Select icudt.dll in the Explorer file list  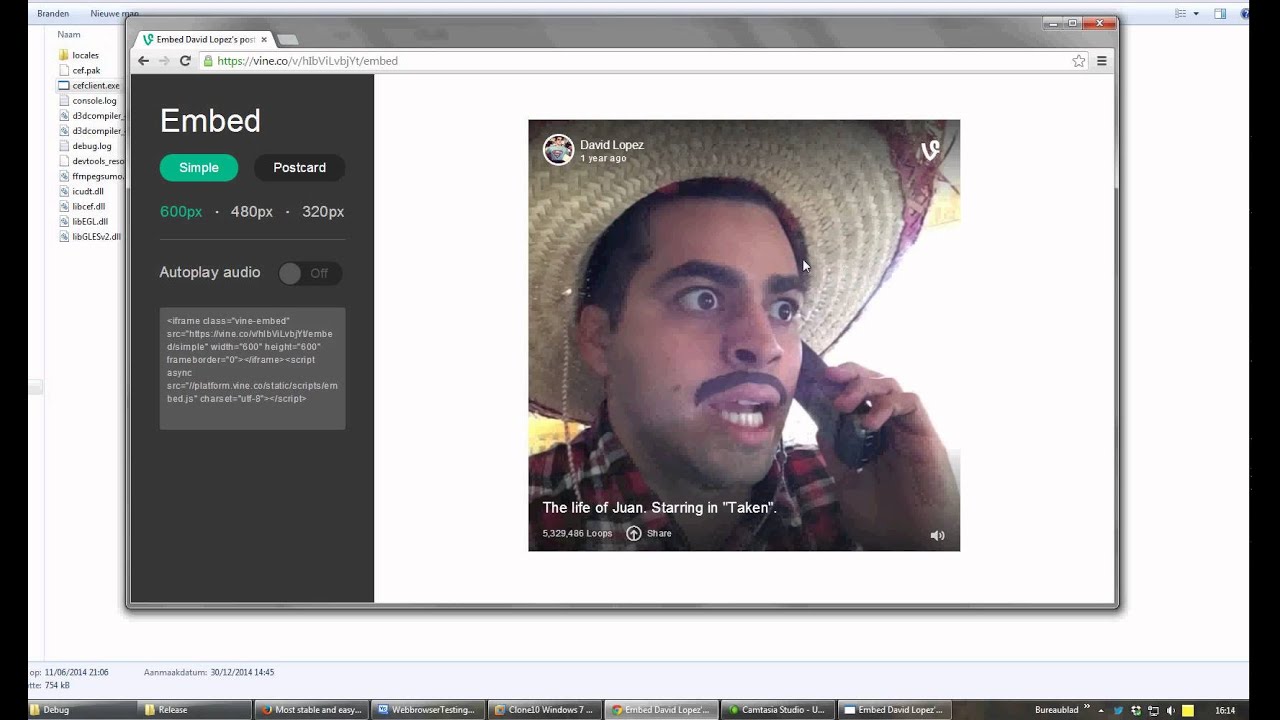[x=88, y=191]
